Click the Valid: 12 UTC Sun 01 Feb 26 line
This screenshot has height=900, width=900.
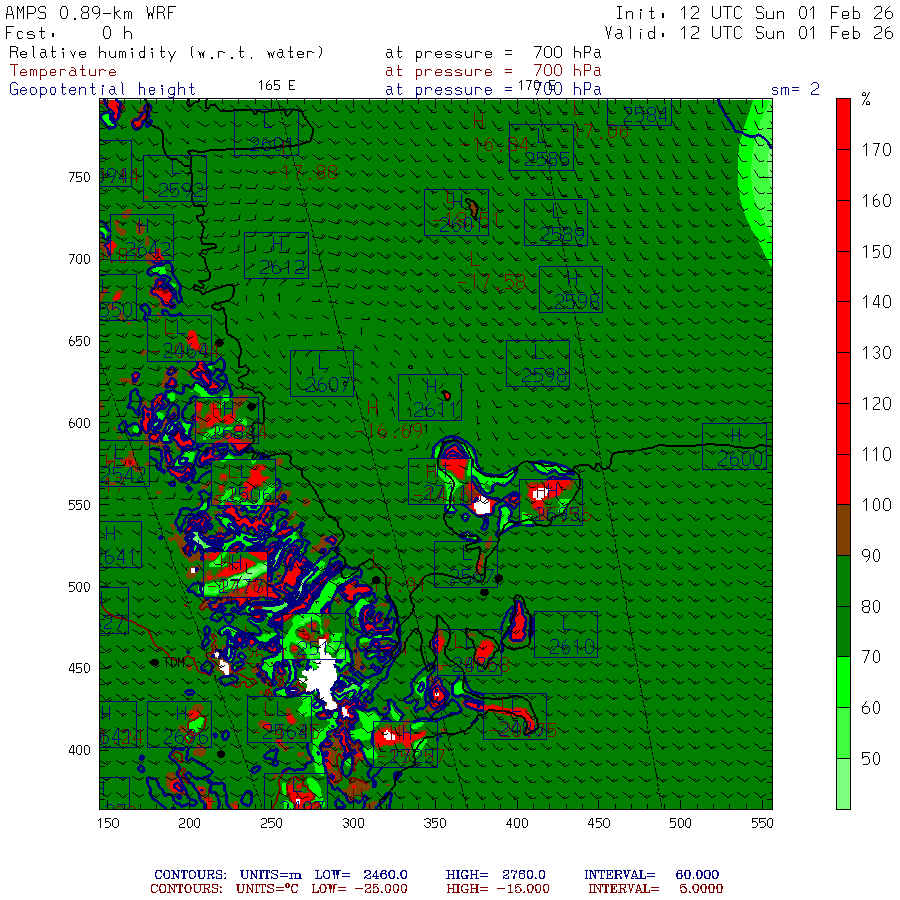pyautogui.click(x=748, y=33)
